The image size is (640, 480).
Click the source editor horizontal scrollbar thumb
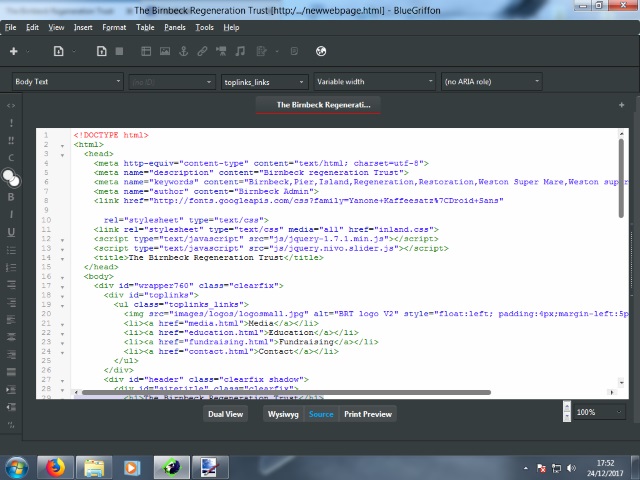[286, 392]
